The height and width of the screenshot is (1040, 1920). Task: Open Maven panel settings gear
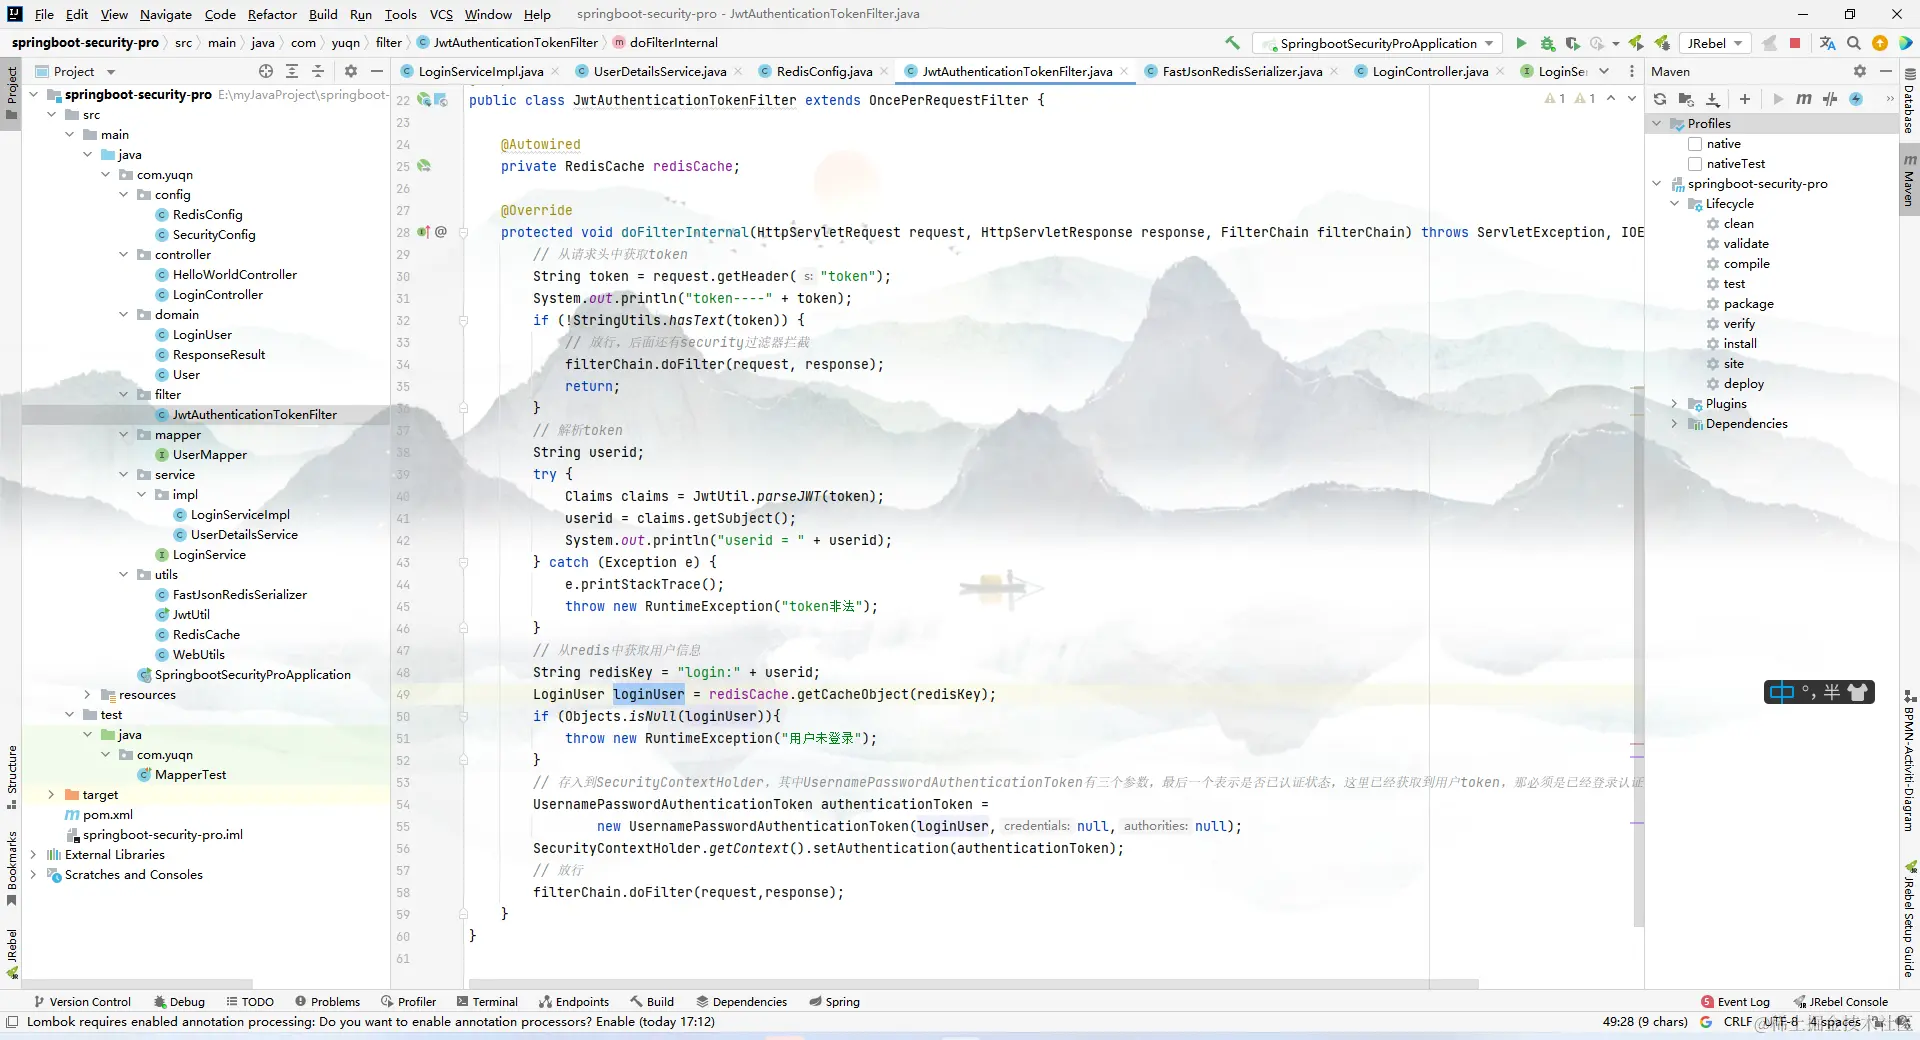coord(1860,71)
